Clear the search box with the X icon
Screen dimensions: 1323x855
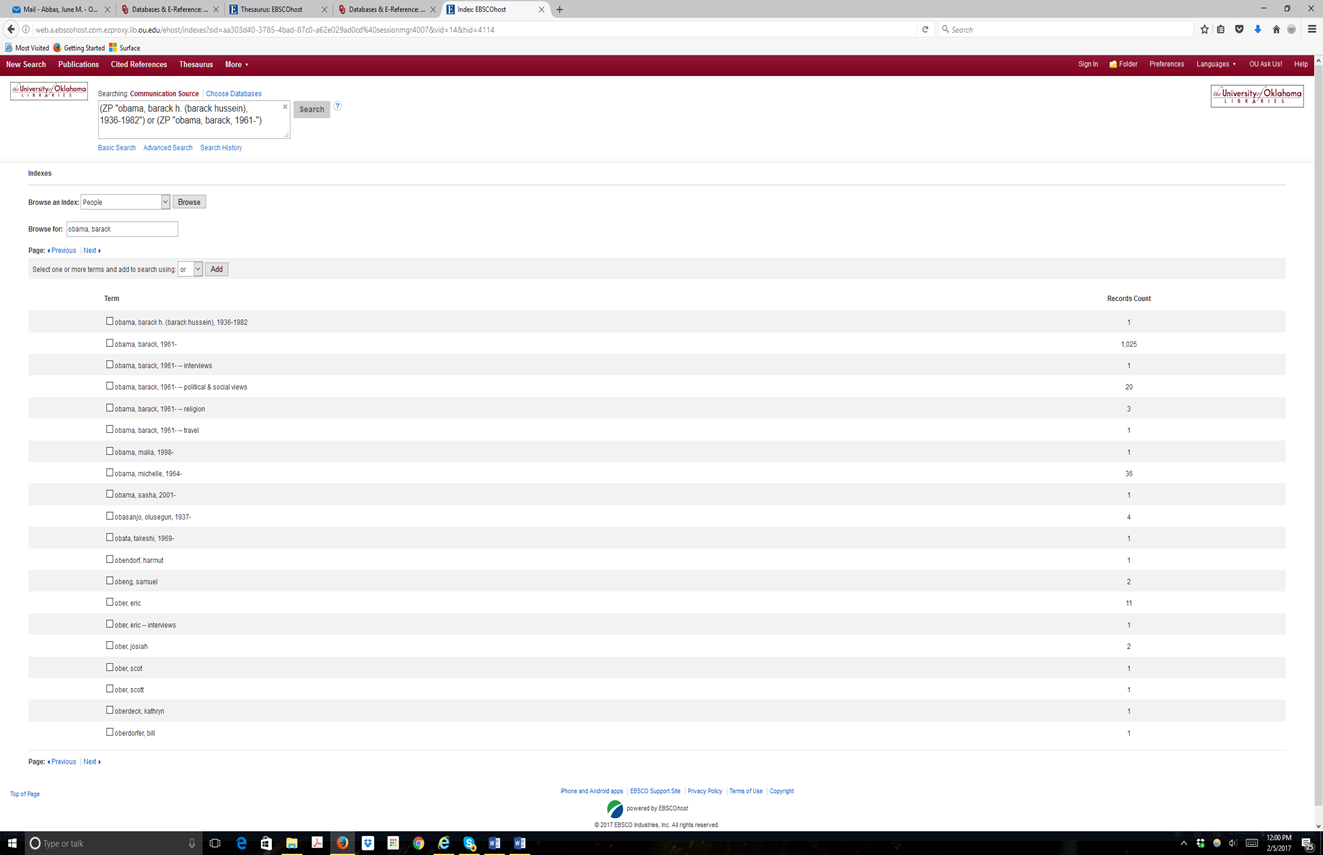click(285, 107)
